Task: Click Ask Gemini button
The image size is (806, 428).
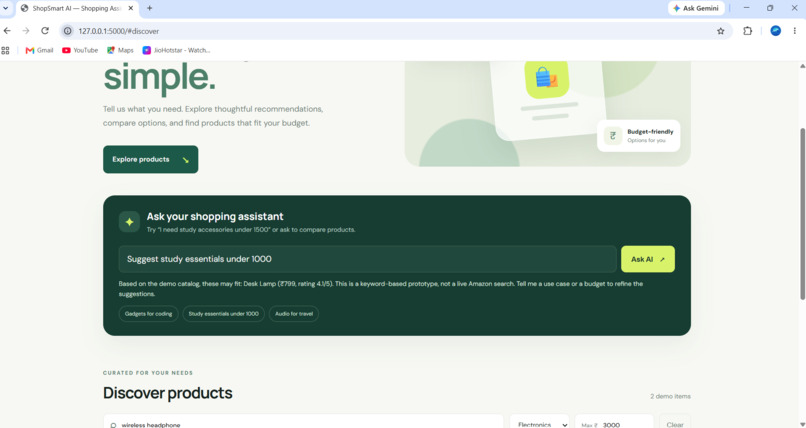Action: coord(697,8)
